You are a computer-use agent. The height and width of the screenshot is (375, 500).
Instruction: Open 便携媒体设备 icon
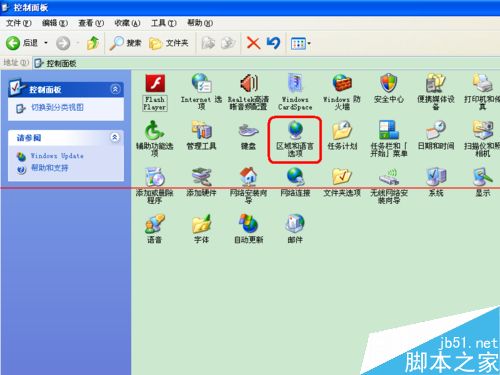click(x=436, y=83)
